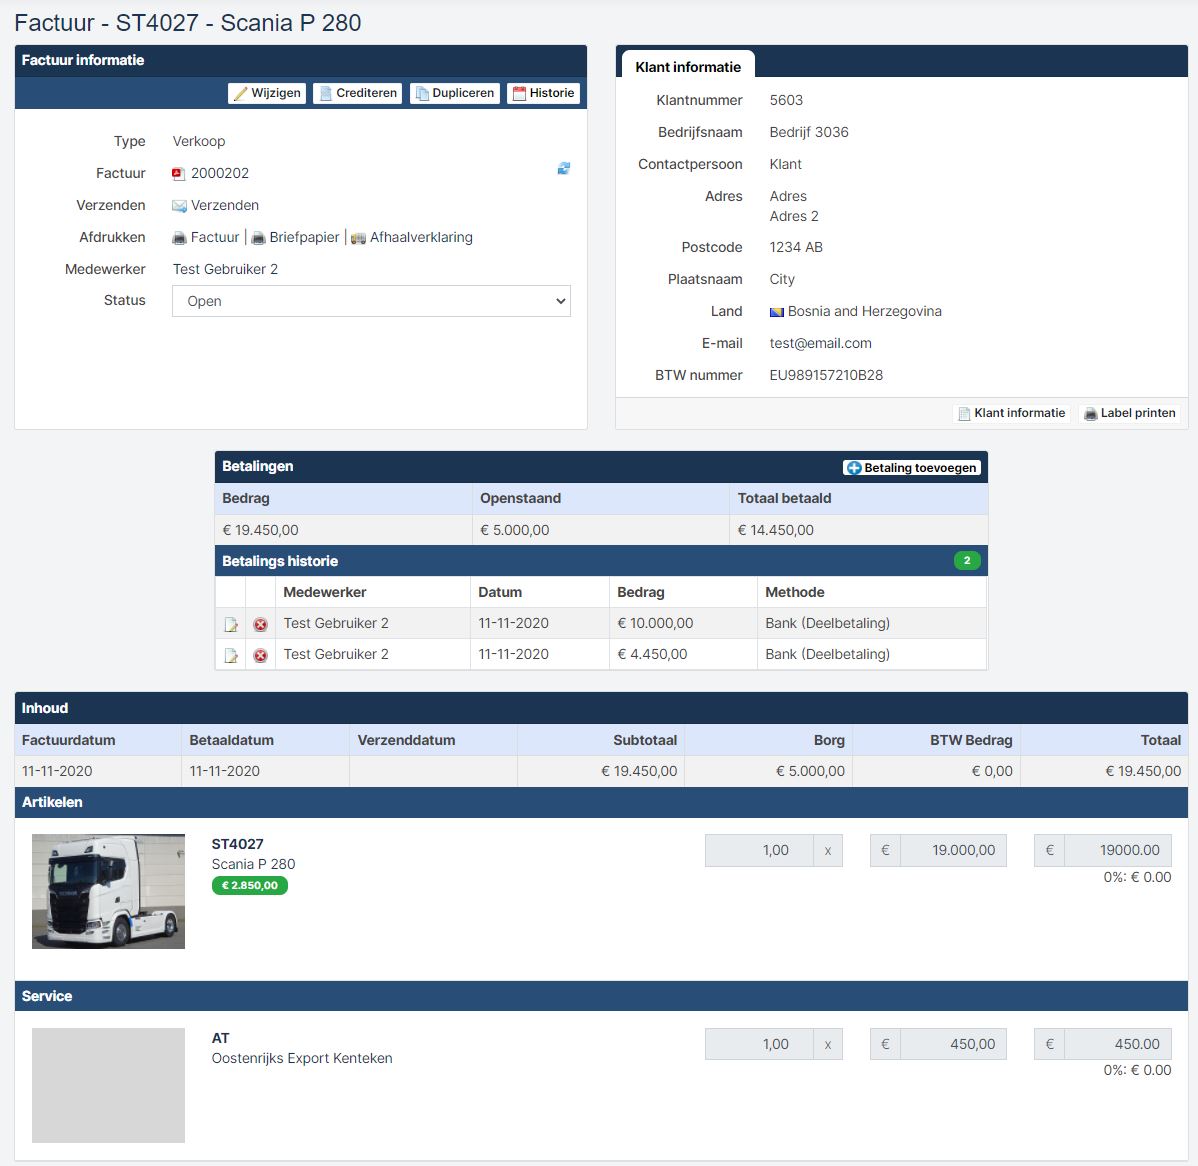Image resolution: width=1198 pixels, height=1166 pixels.
Task: Click the truck icon before Afhaalverklaring
Action: [358, 238]
